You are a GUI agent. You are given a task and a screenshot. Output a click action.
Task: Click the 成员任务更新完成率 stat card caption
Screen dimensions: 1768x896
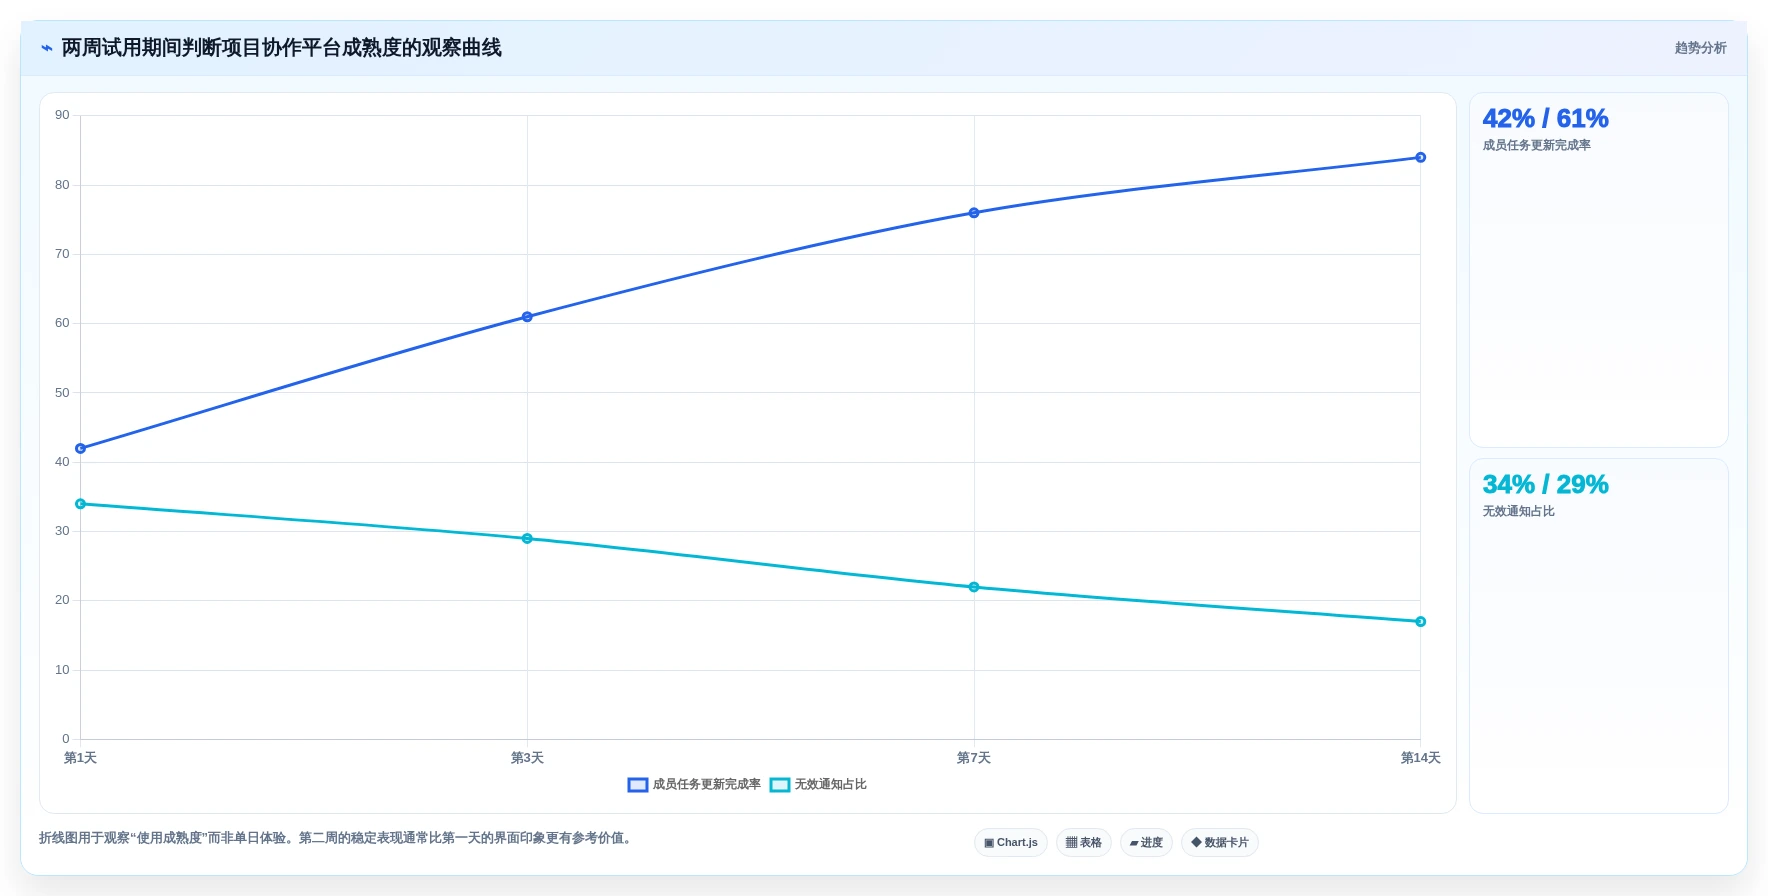pos(1536,146)
